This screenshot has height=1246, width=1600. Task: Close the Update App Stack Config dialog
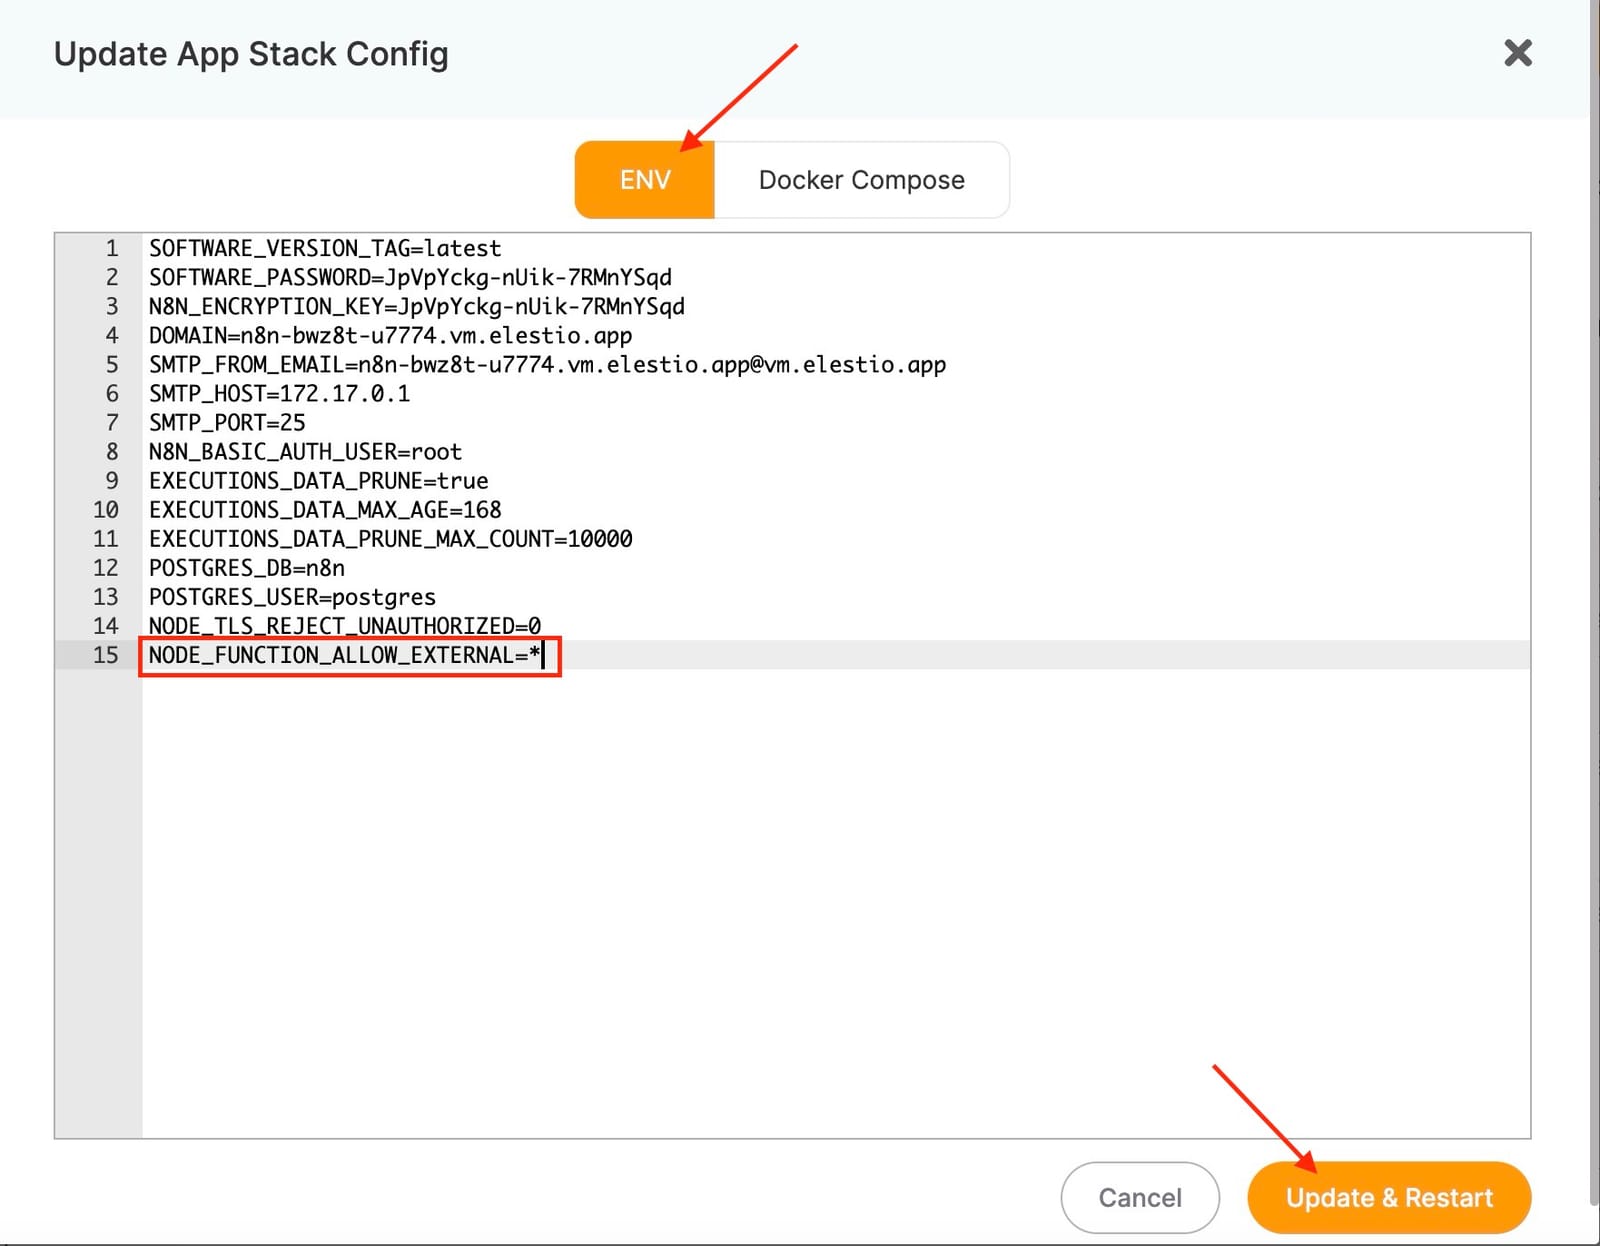[1518, 54]
